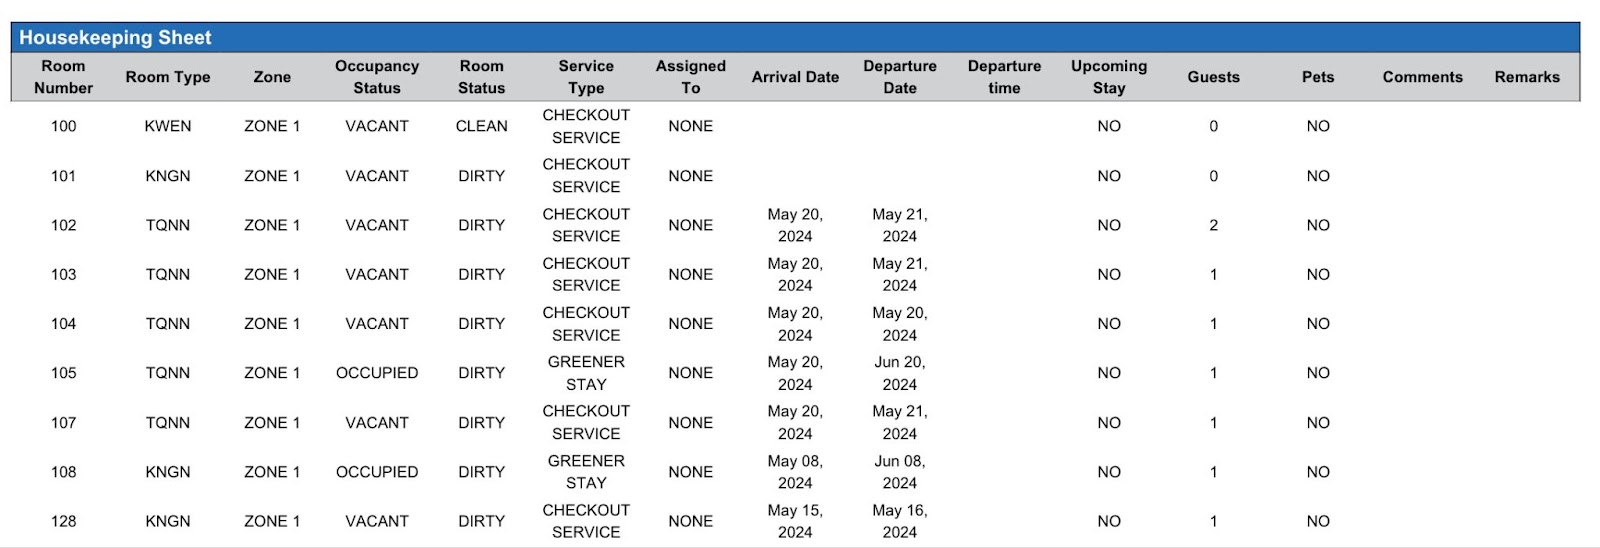
Task: Select room number 100 cell
Action: coord(63,126)
